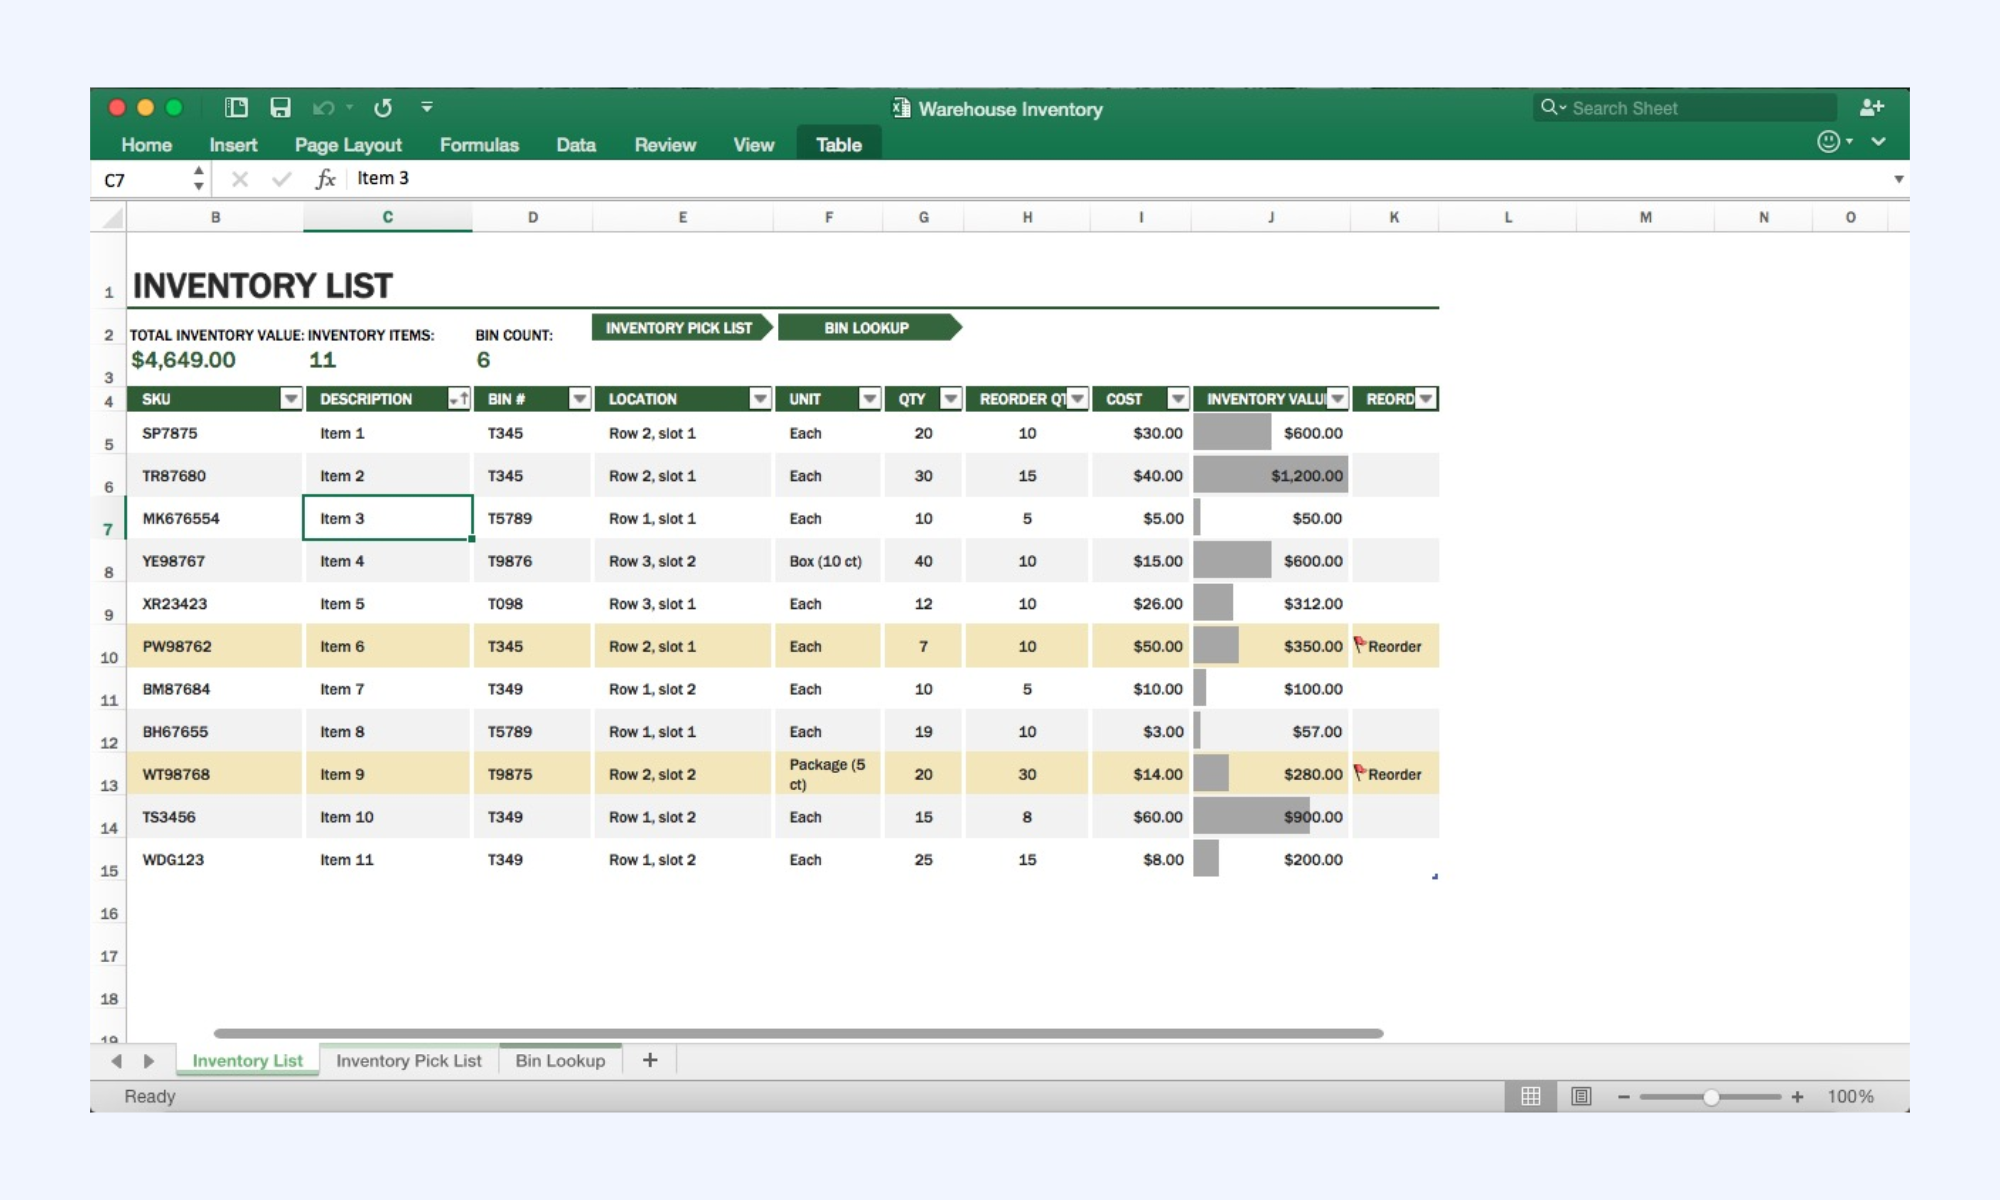2000x1200 pixels.
Task: Click the formula confirm checkmark icon
Action: click(281, 179)
